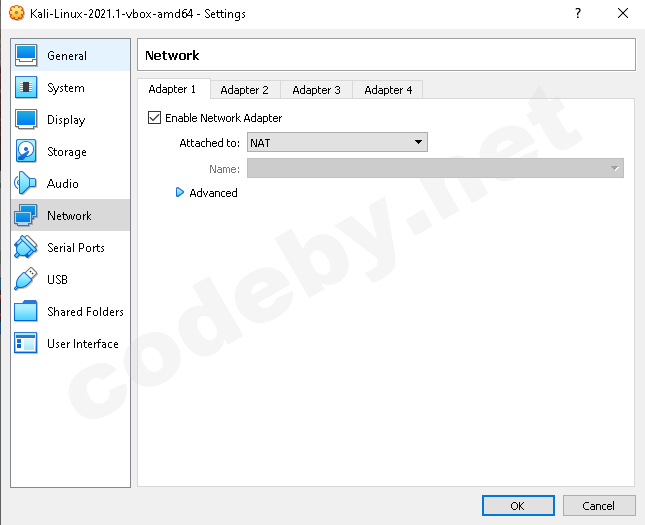Click the Network page heading
Viewport: 645px width, 525px height.
172,56
